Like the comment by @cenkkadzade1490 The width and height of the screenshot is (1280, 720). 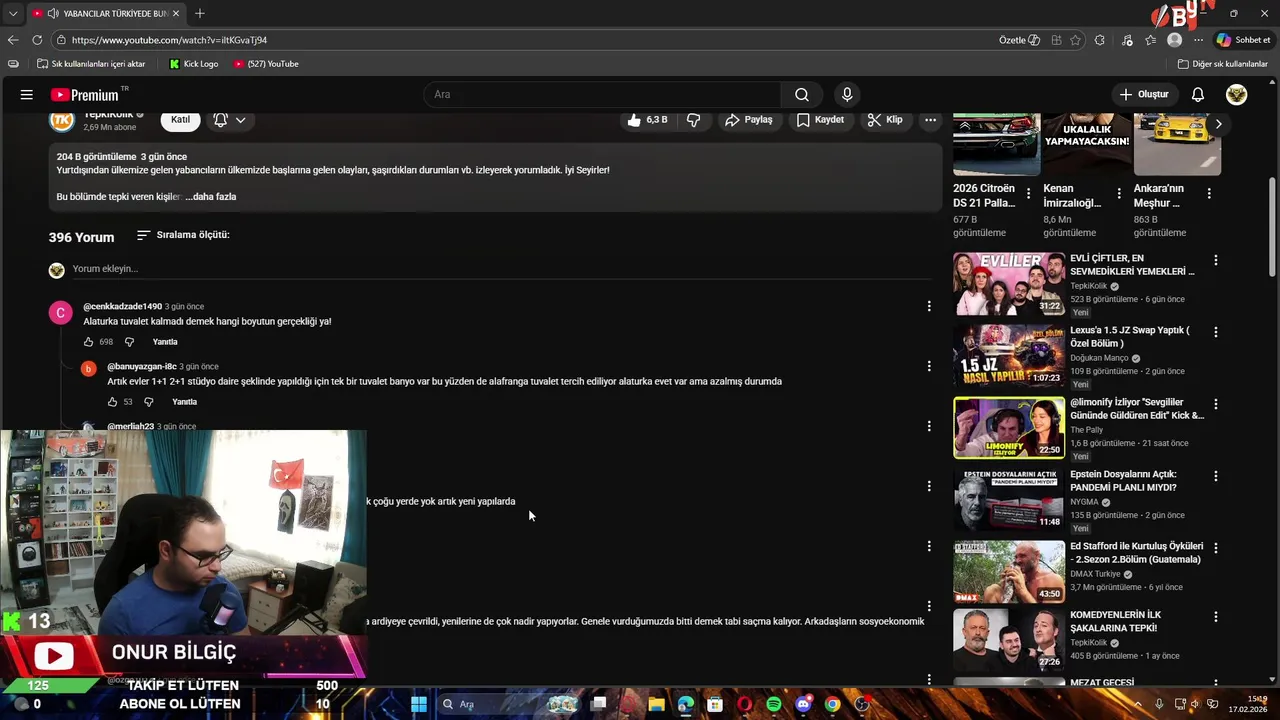point(89,342)
